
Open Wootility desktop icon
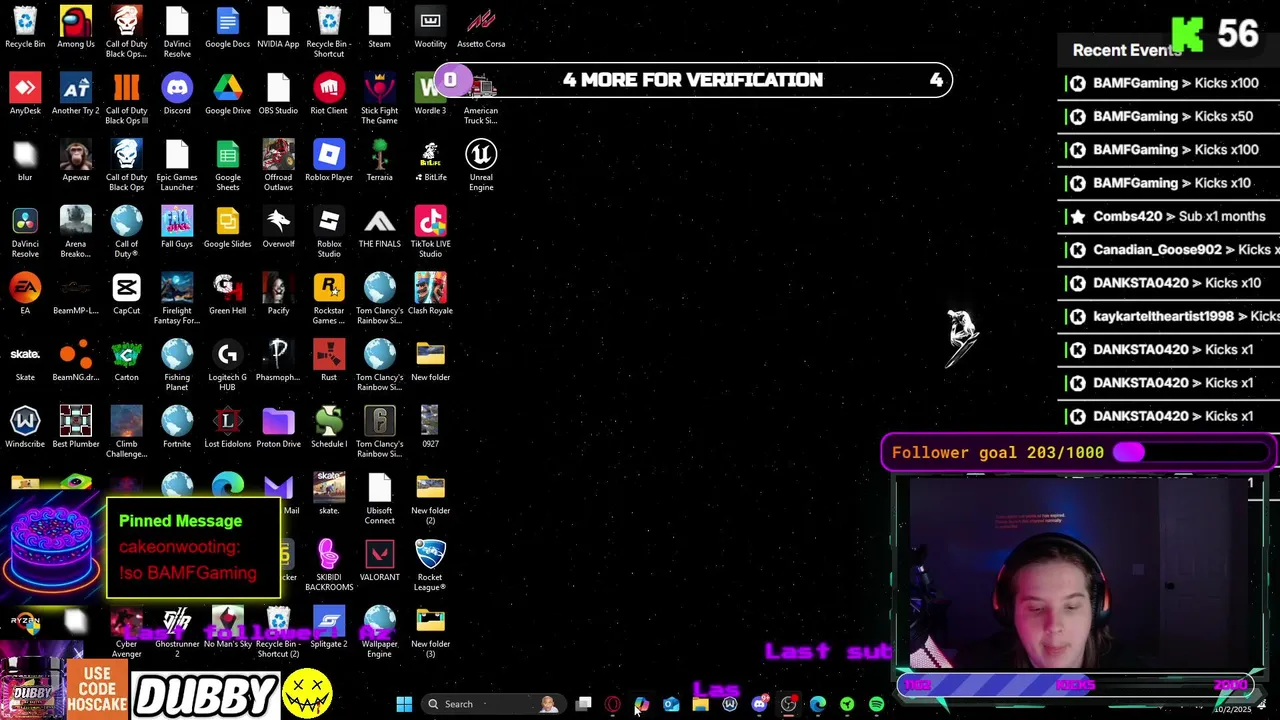pos(430,28)
